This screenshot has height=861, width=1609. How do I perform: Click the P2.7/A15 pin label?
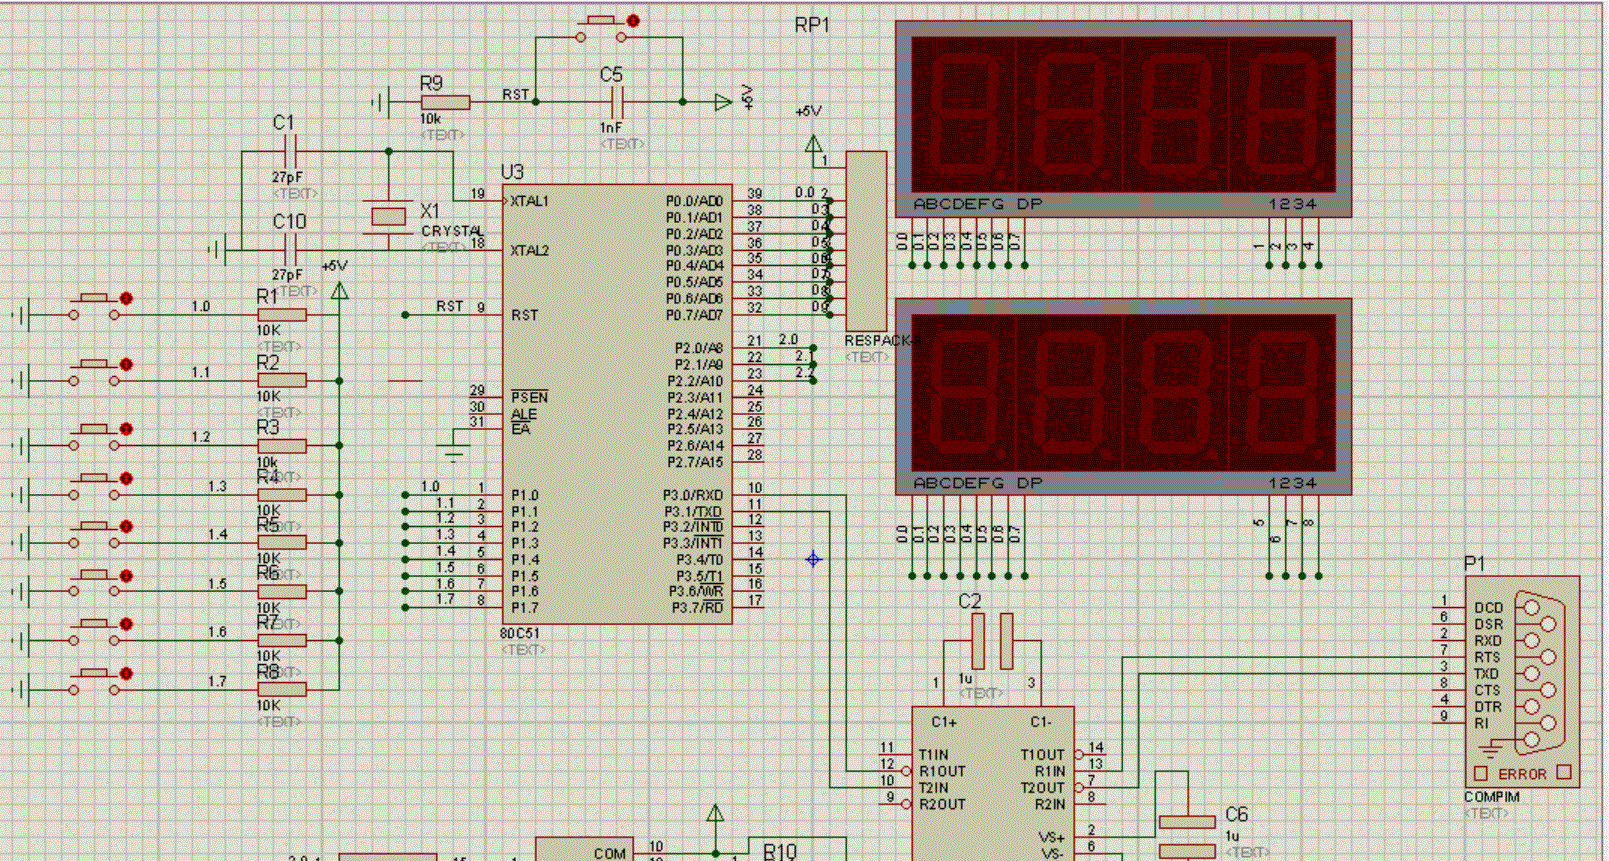click(695, 462)
